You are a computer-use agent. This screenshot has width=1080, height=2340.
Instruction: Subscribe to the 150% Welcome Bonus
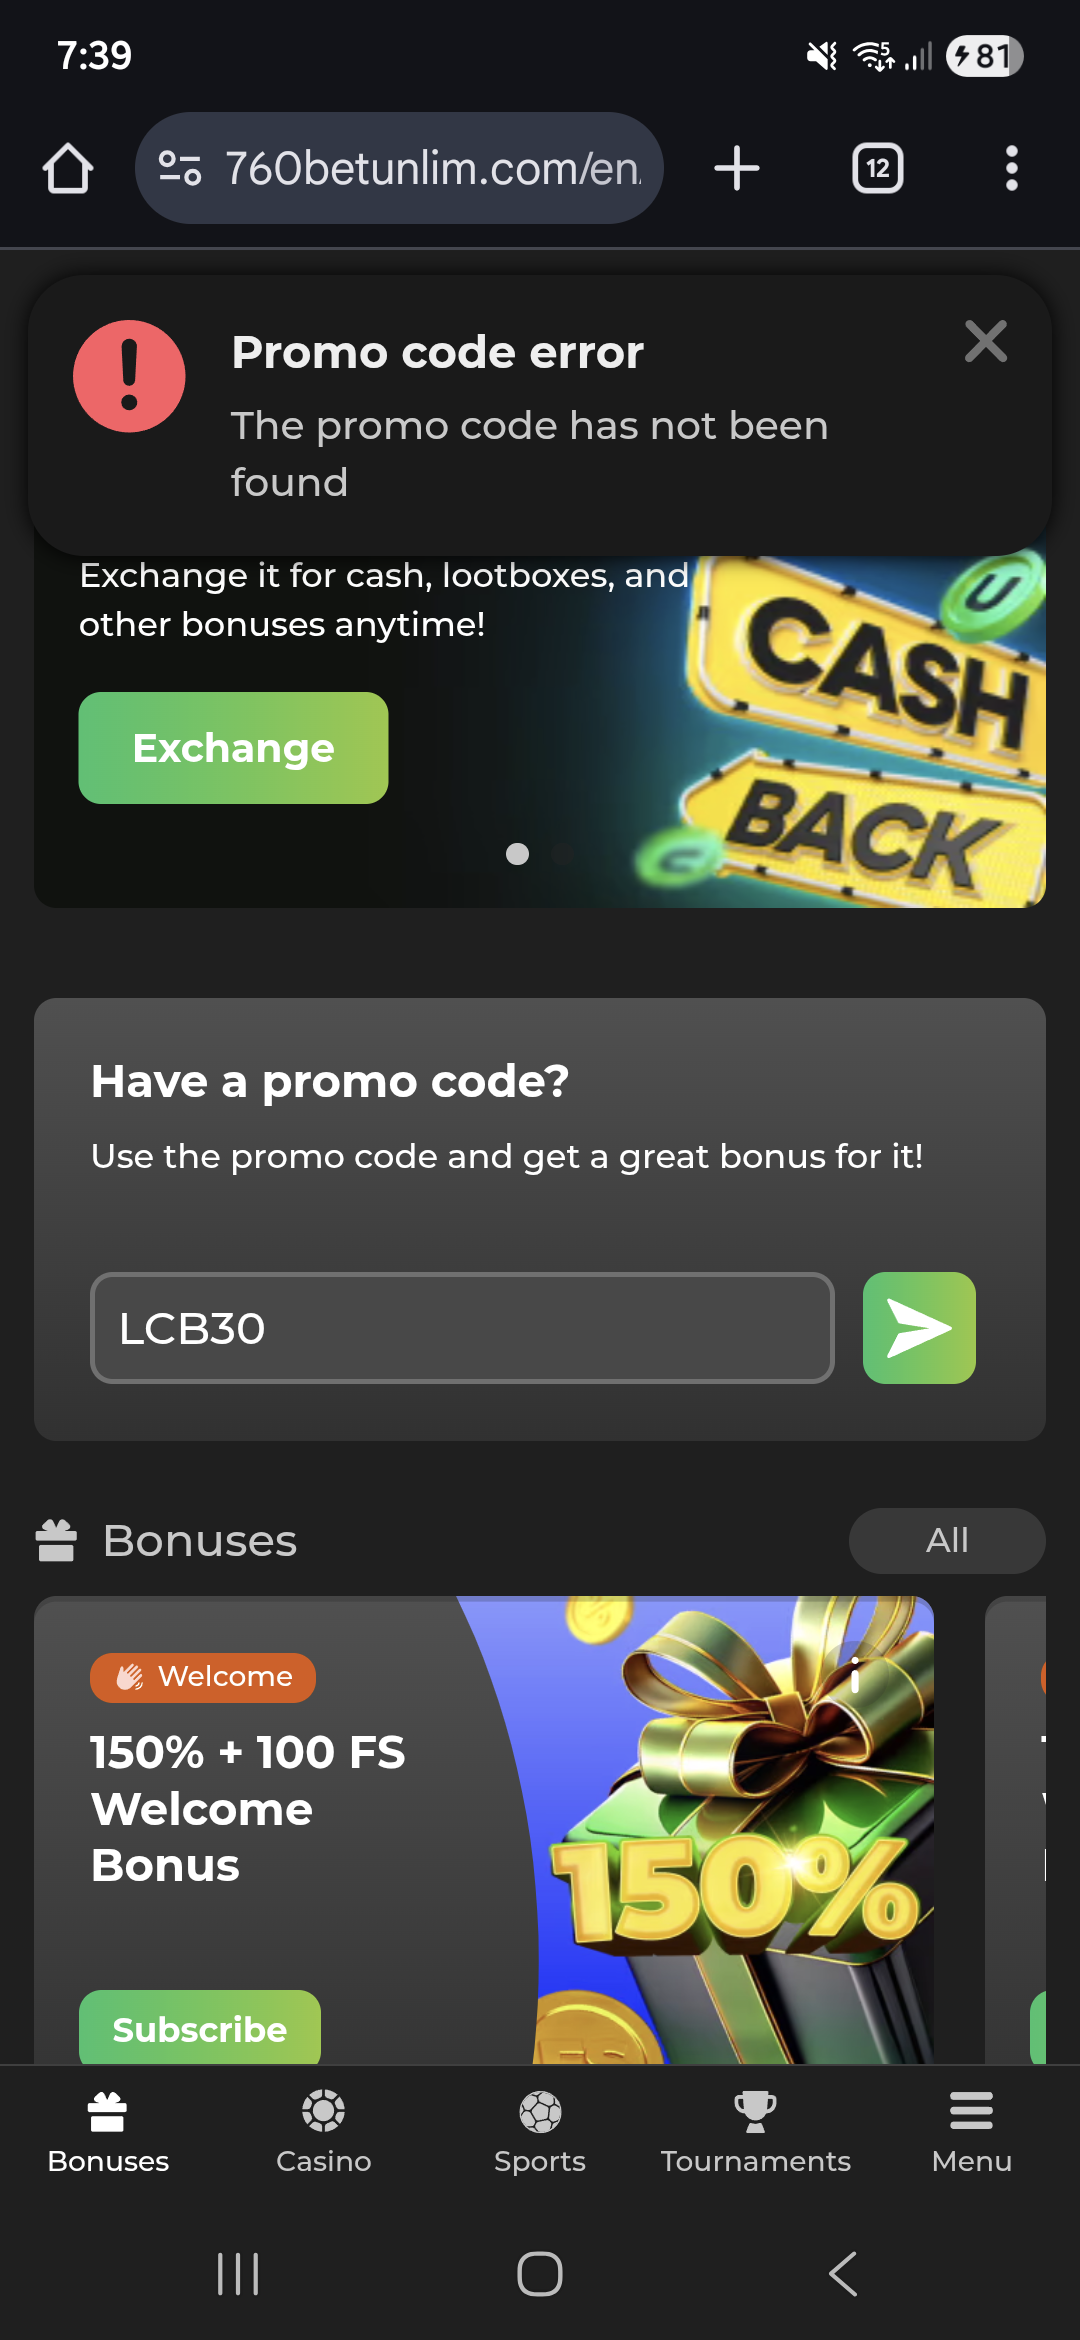click(x=200, y=2028)
